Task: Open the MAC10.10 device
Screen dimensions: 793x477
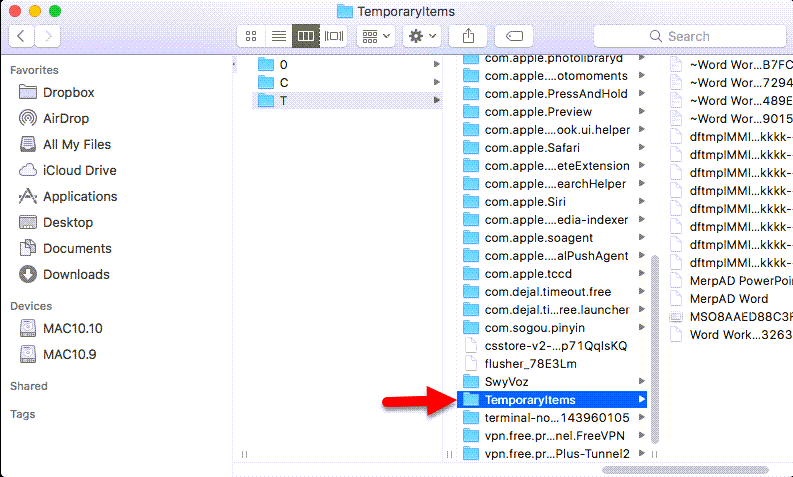Action: click(x=72, y=328)
